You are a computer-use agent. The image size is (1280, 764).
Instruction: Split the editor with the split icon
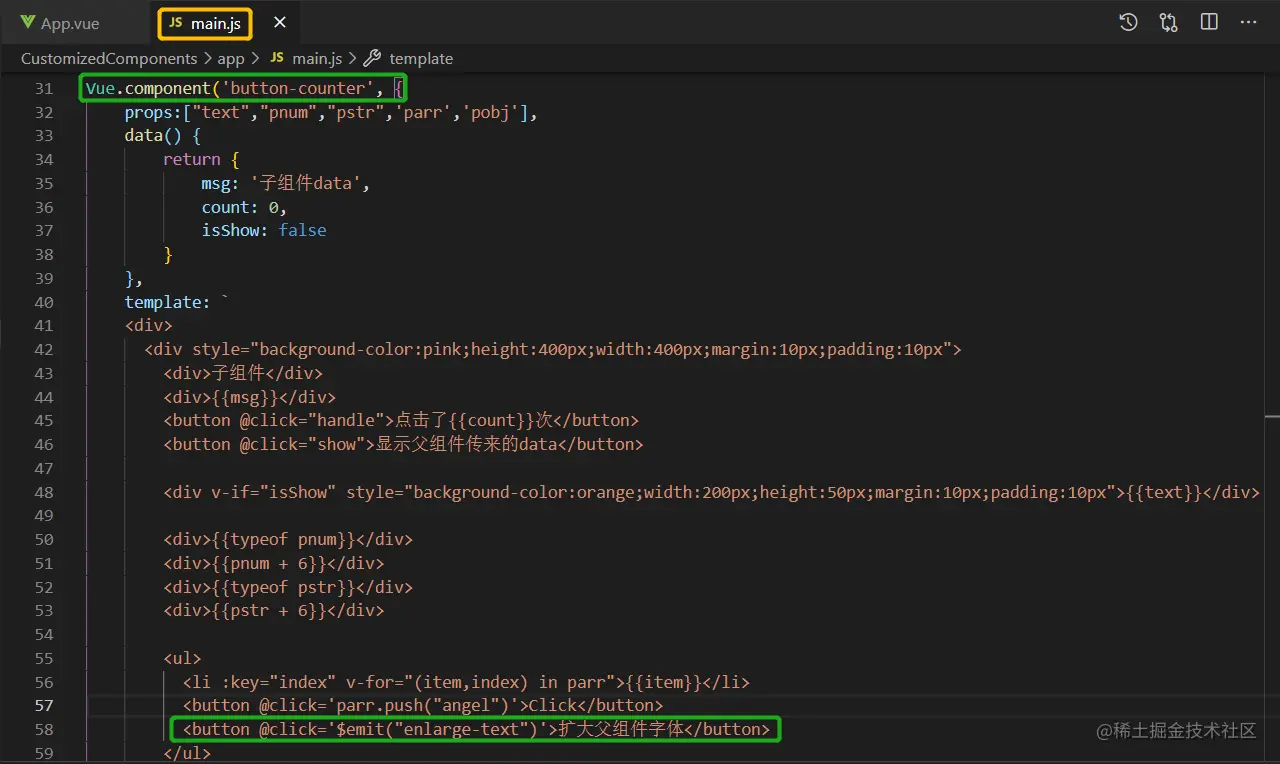[1209, 22]
